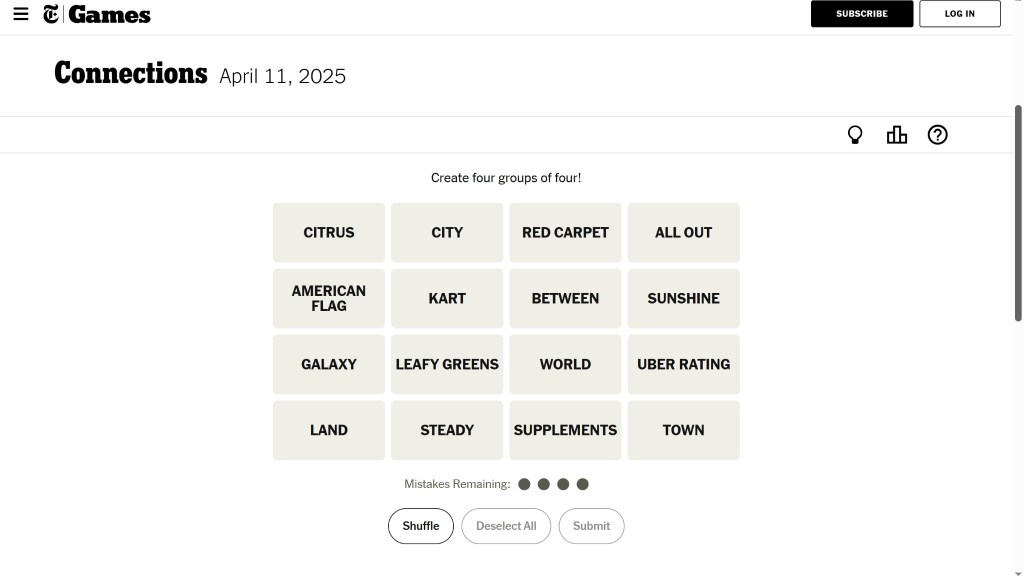This screenshot has width=1024, height=576.
Task: Click the Submit button
Action: 591,526
